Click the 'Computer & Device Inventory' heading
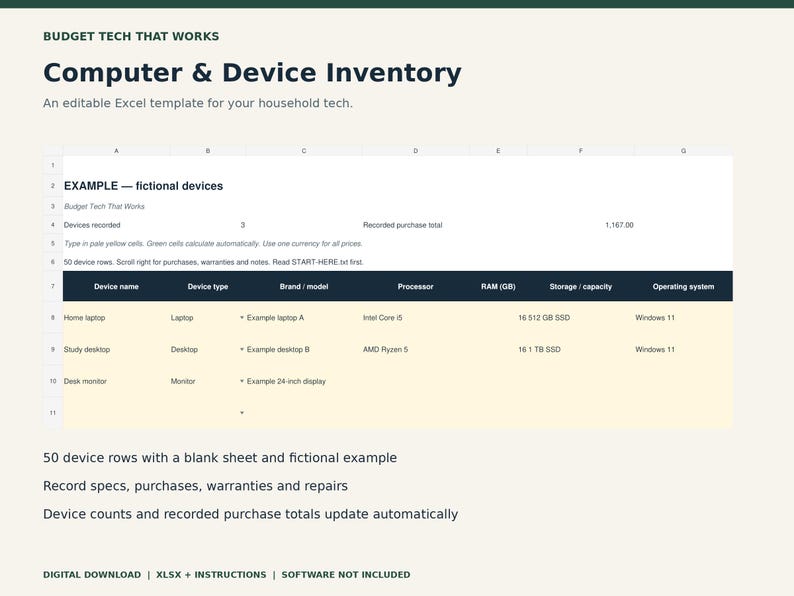The height and width of the screenshot is (596, 794). pyautogui.click(x=252, y=73)
